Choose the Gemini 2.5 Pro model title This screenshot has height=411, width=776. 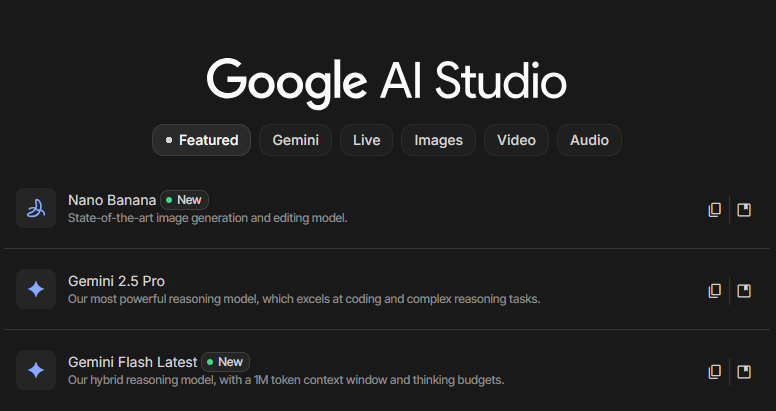pyautogui.click(x=116, y=281)
